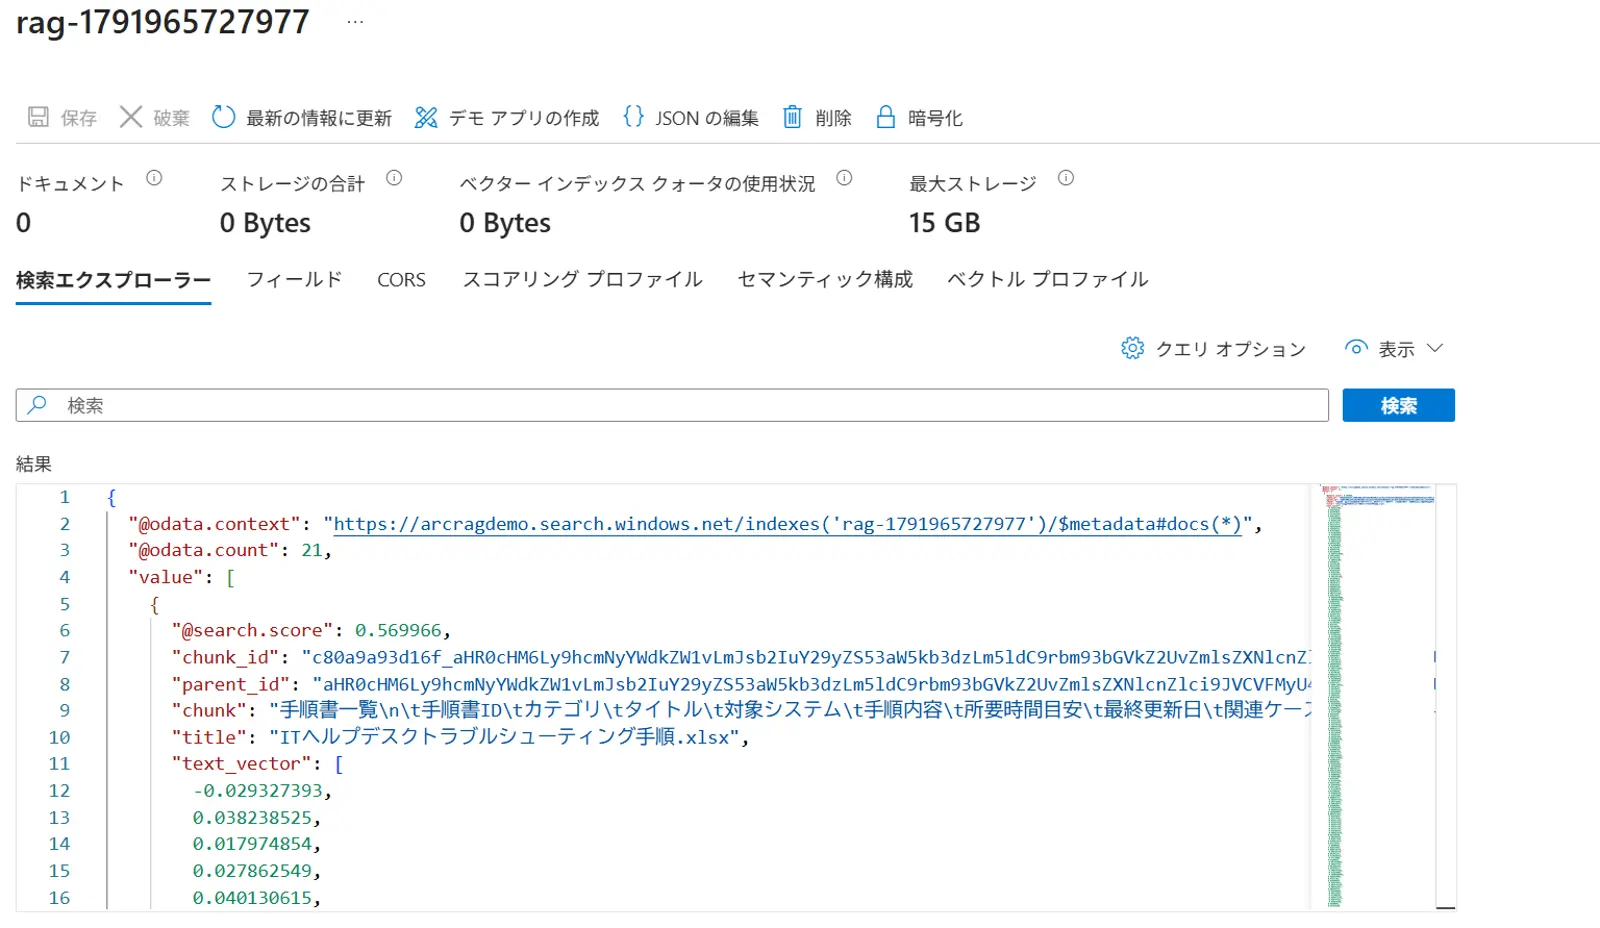Screen dimensions: 1600x928
Task: Click the 暗号化 lock icon
Action: point(885,117)
